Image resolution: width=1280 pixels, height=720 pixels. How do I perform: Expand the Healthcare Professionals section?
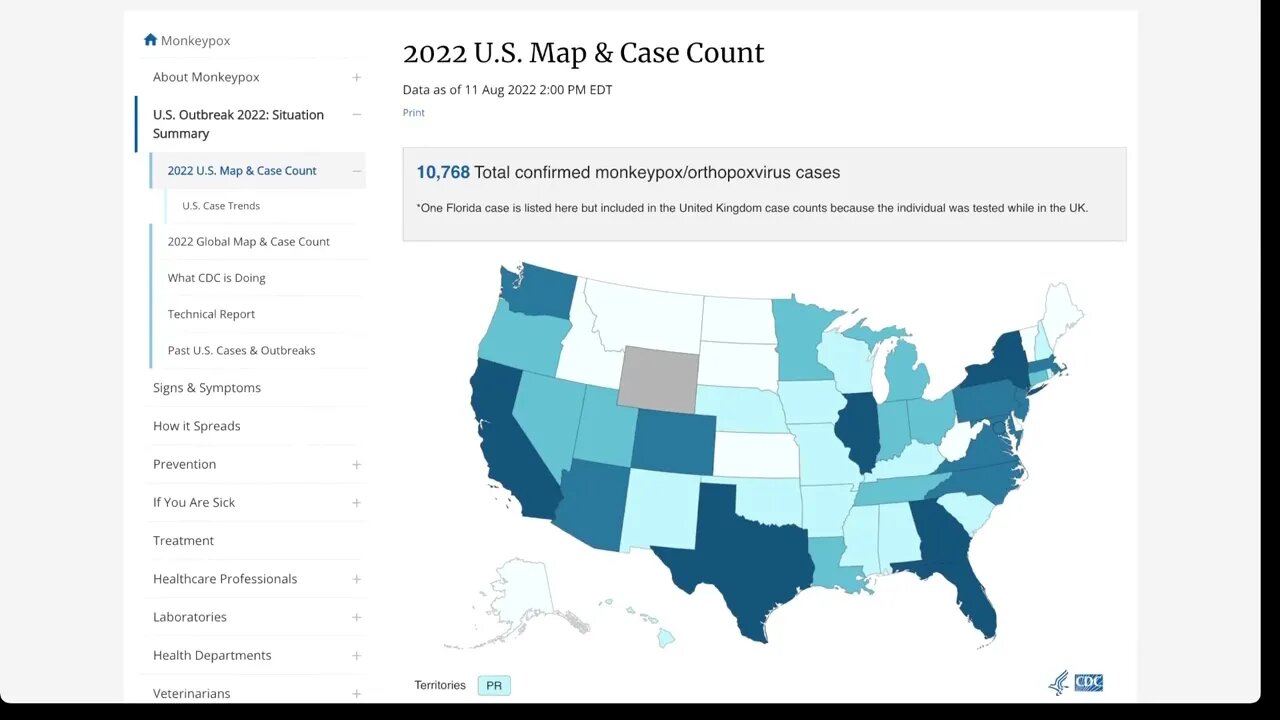356,579
